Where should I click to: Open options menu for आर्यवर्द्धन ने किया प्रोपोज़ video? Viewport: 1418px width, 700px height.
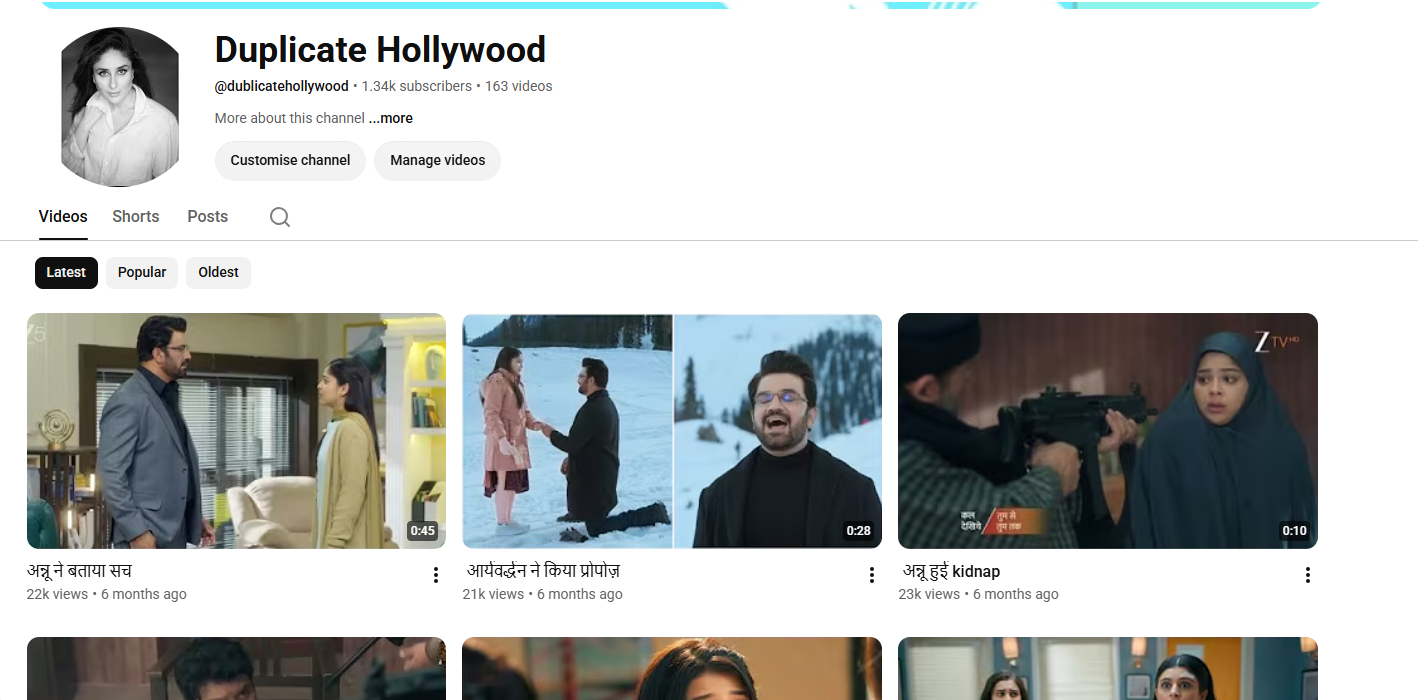pyautogui.click(x=872, y=575)
